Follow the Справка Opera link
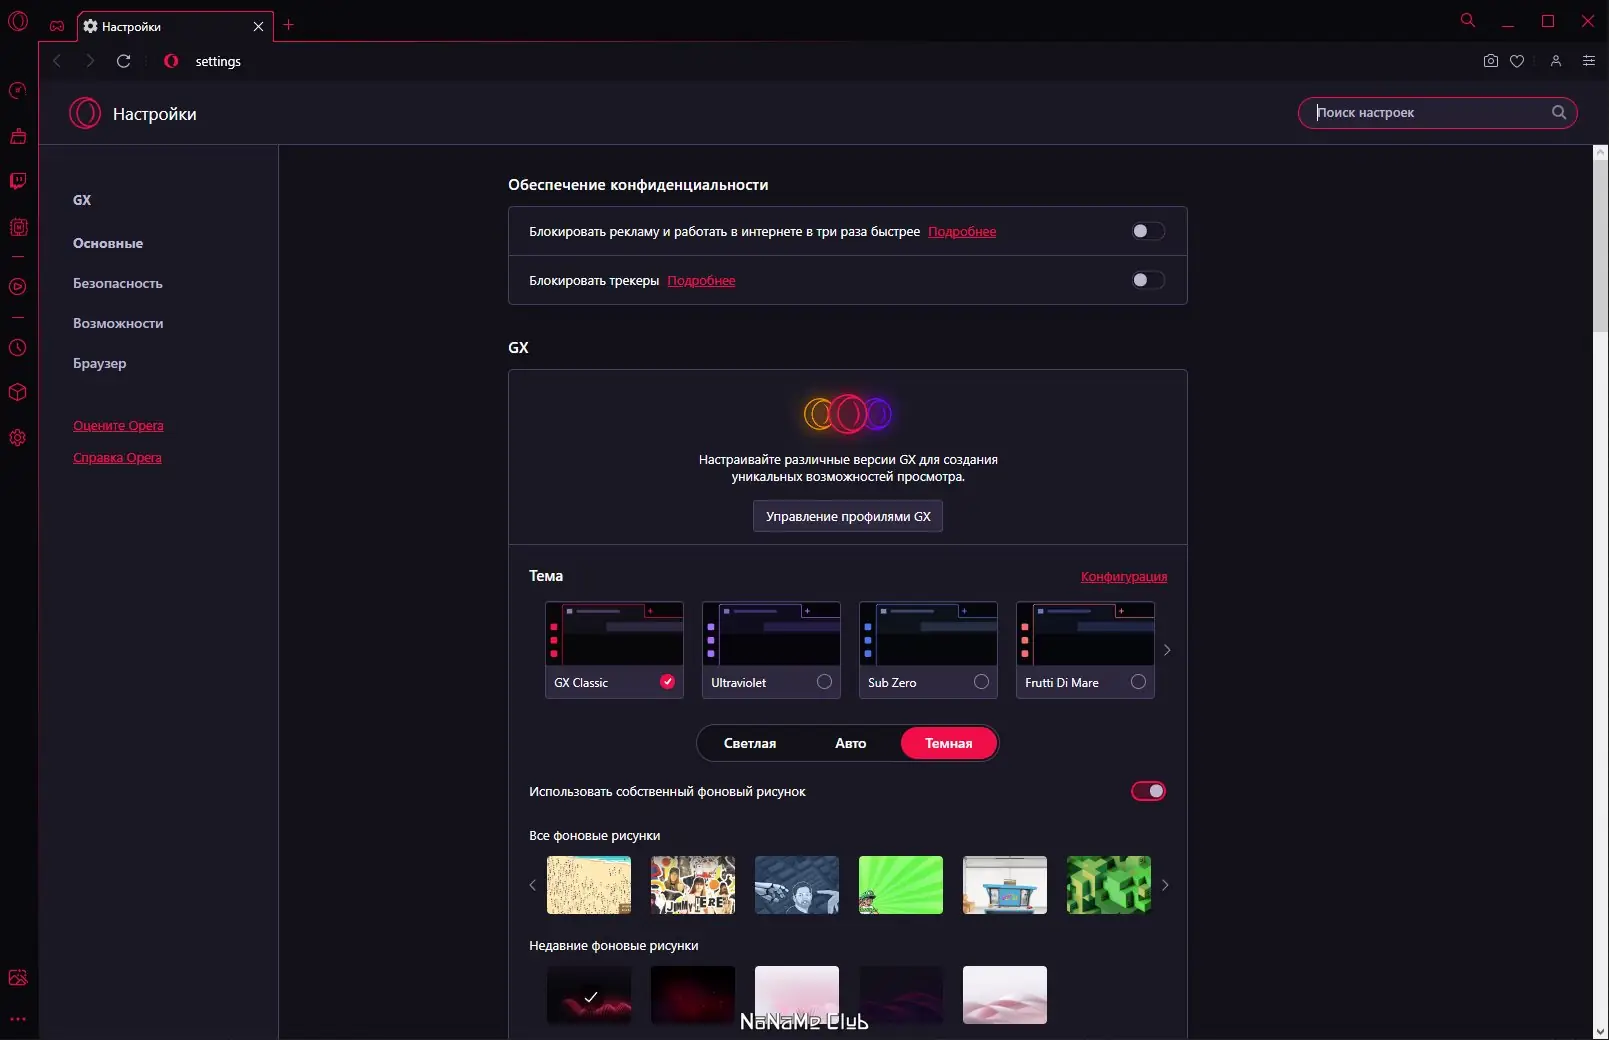 coord(117,458)
